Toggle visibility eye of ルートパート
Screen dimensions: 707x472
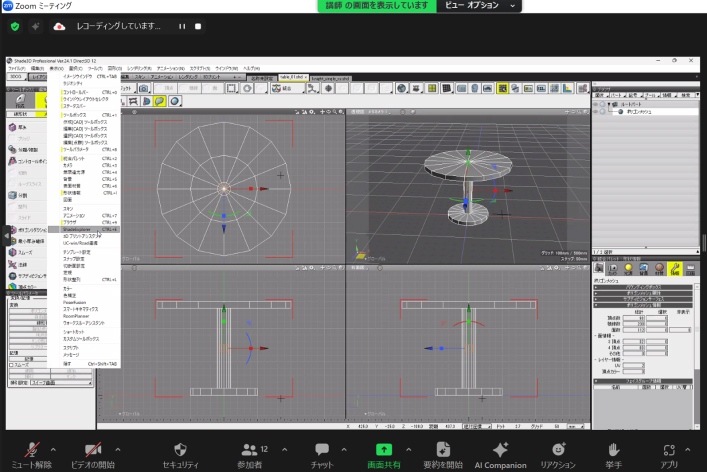pyautogui.click(x=596, y=104)
